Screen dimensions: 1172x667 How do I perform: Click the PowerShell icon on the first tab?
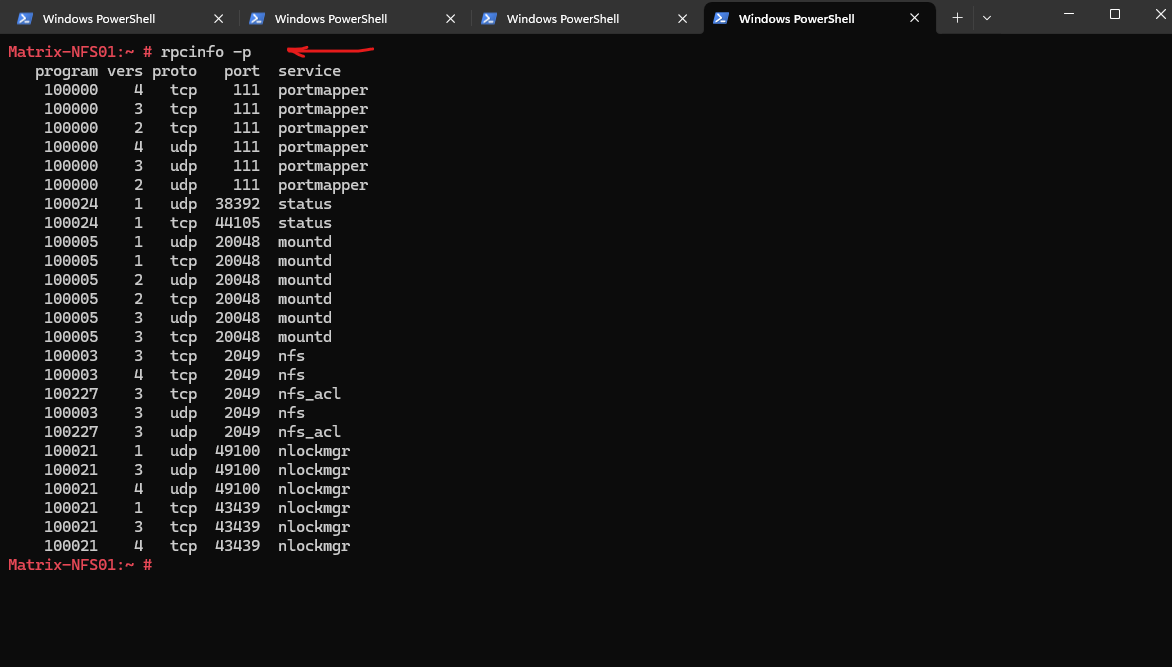point(25,19)
